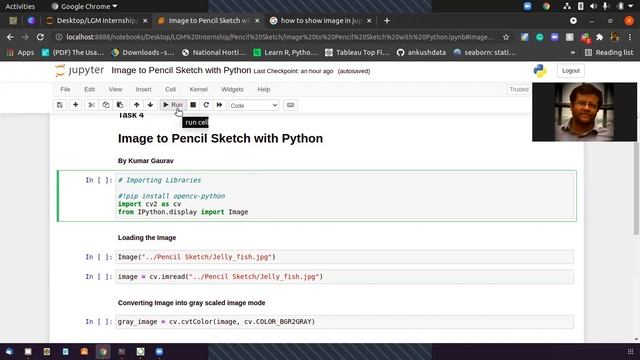
Task: Click the By Kumar Gaurav text
Action: coord(146,161)
